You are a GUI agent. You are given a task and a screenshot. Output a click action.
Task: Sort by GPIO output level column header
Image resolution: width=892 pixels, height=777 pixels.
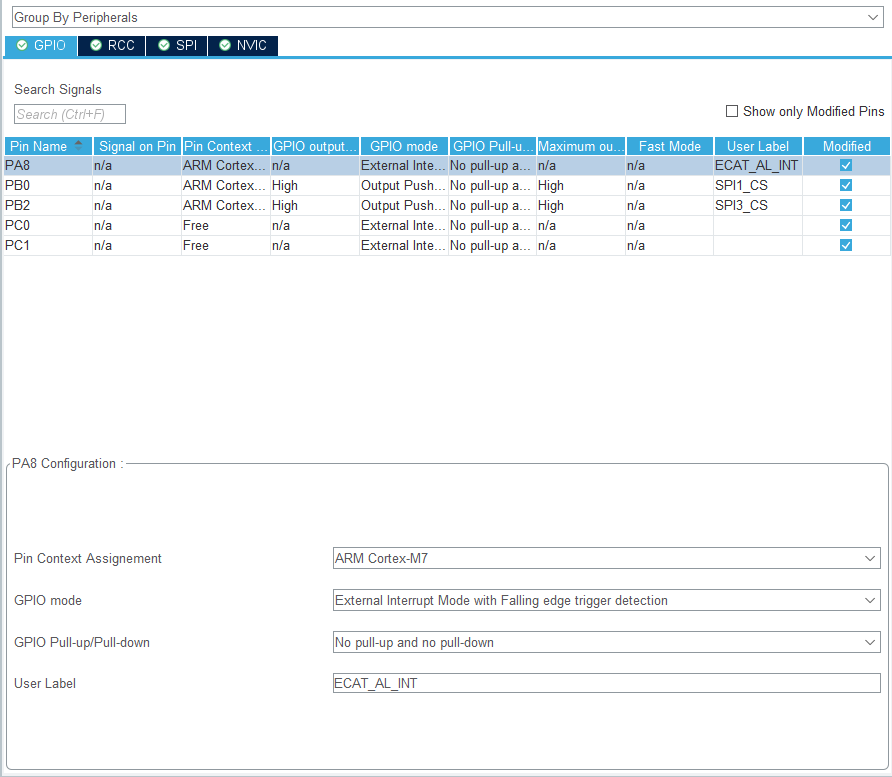click(315, 146)
